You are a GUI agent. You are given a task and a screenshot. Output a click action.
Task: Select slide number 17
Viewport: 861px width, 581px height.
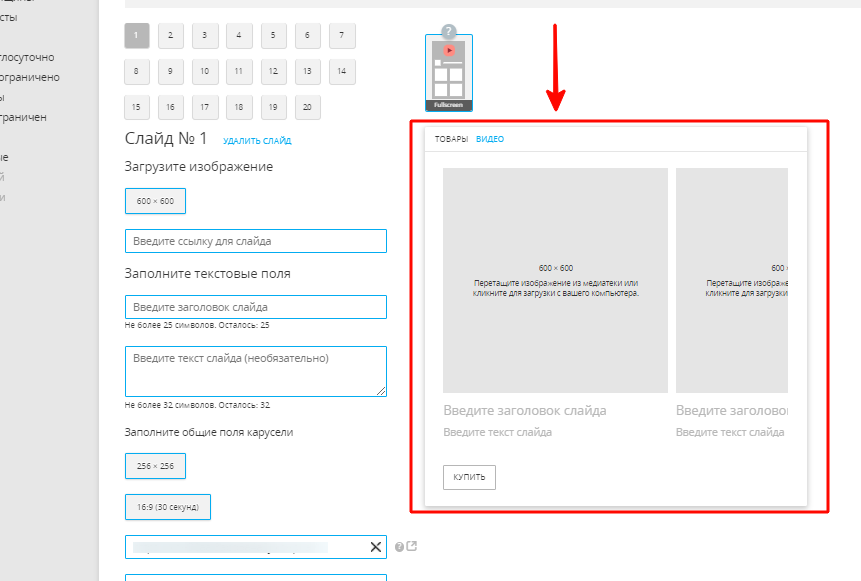pos(205,108)
